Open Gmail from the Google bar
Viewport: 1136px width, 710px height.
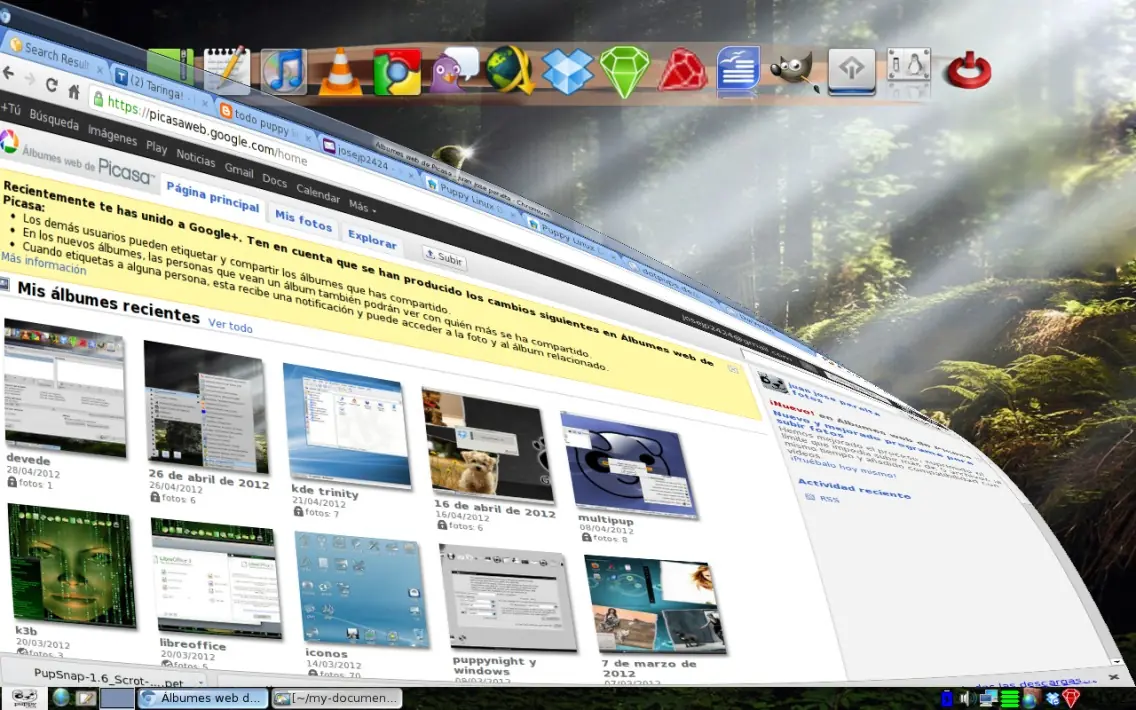pyautogui.click(x=238, y=171)
